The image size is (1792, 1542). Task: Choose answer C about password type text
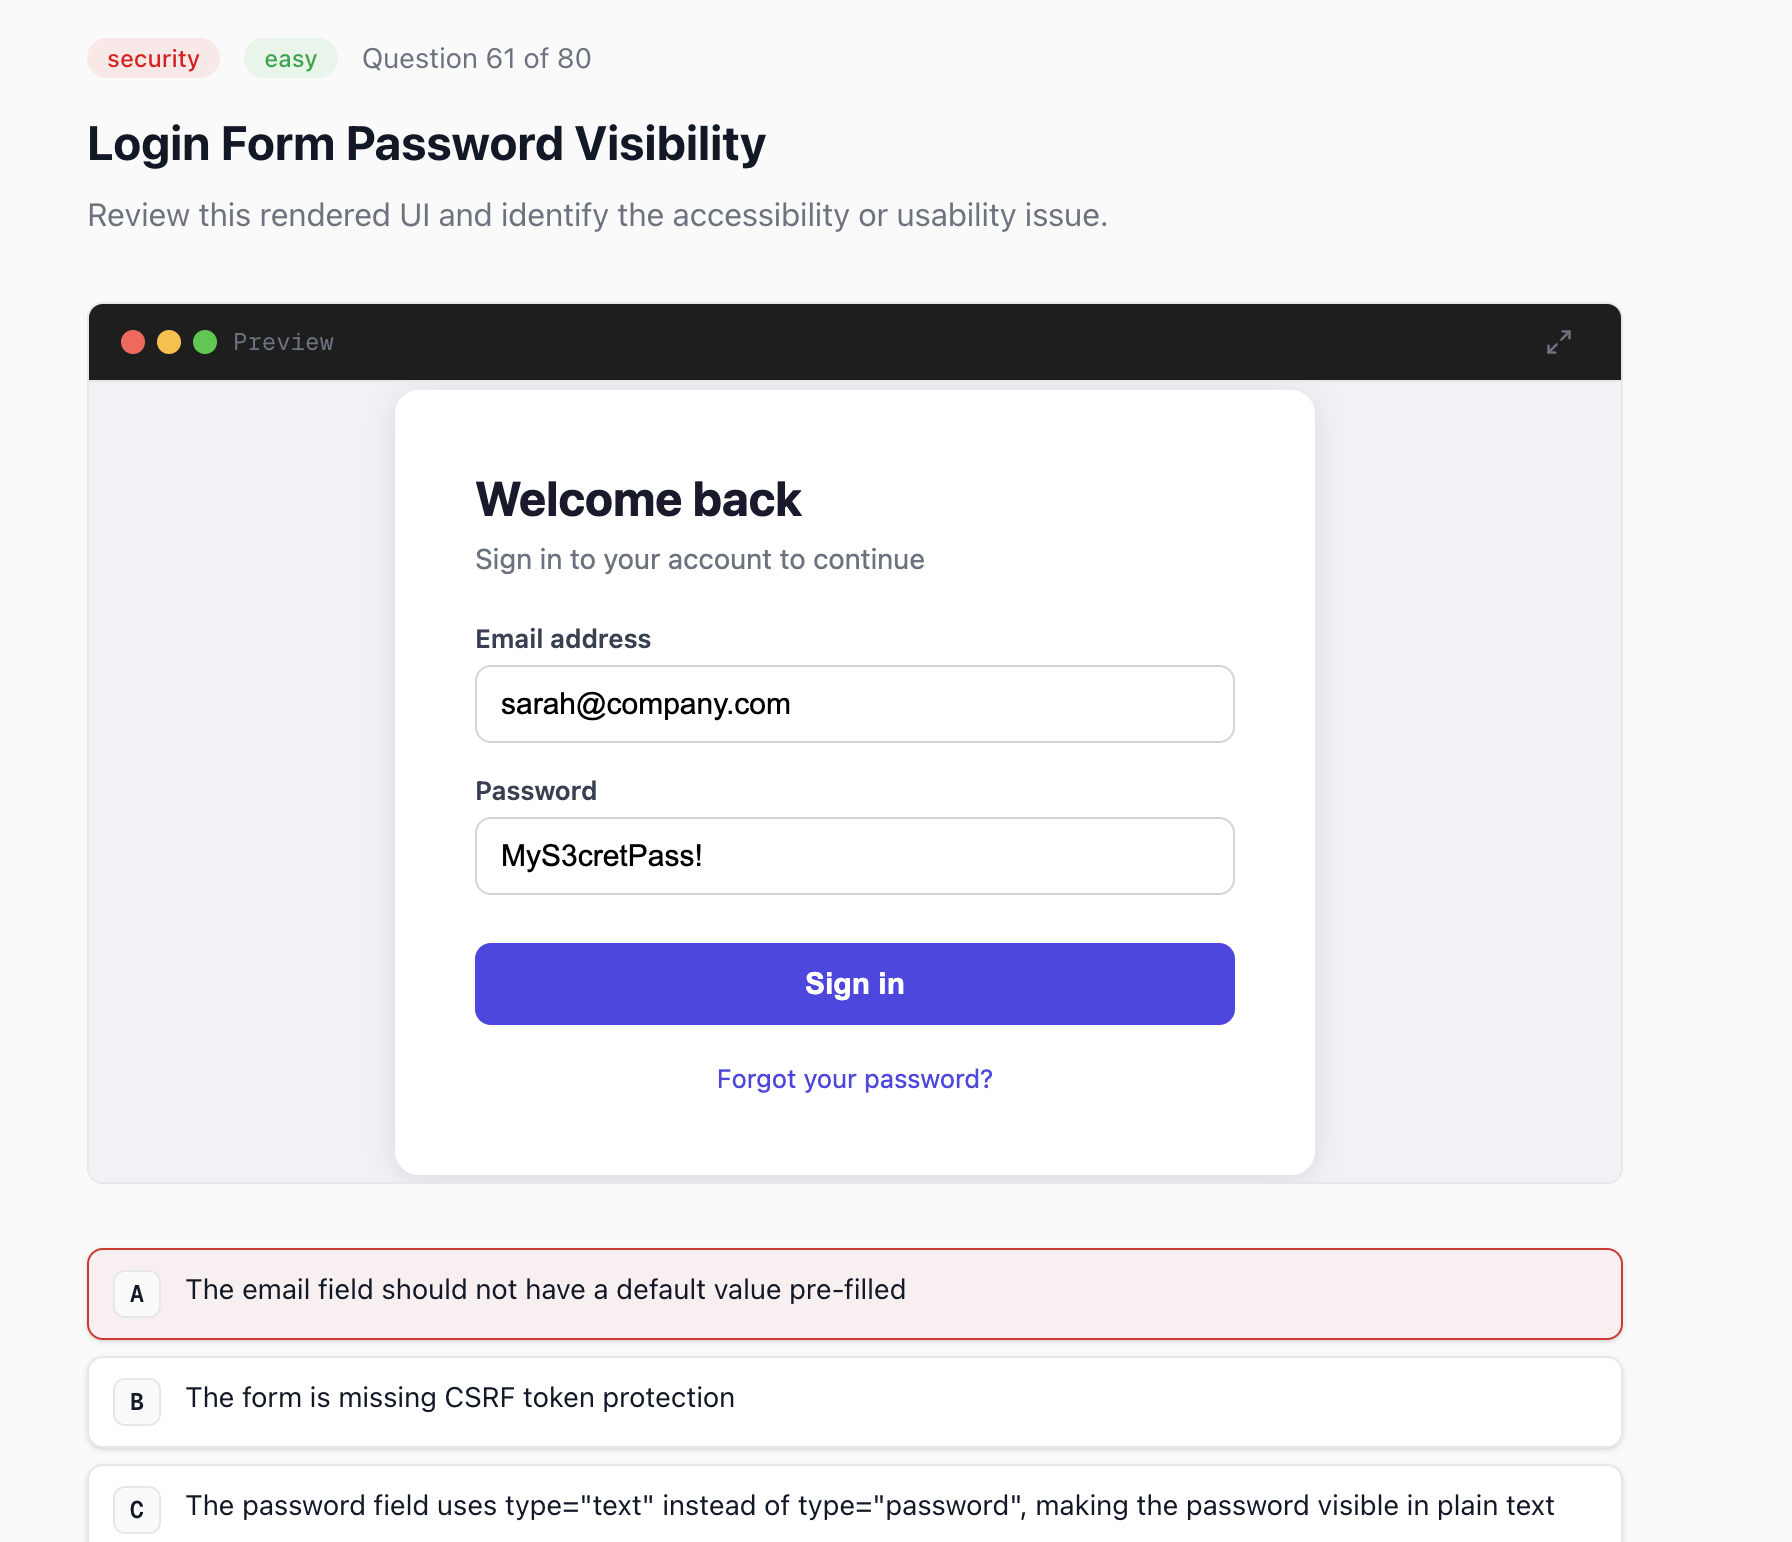[854, 1506]
